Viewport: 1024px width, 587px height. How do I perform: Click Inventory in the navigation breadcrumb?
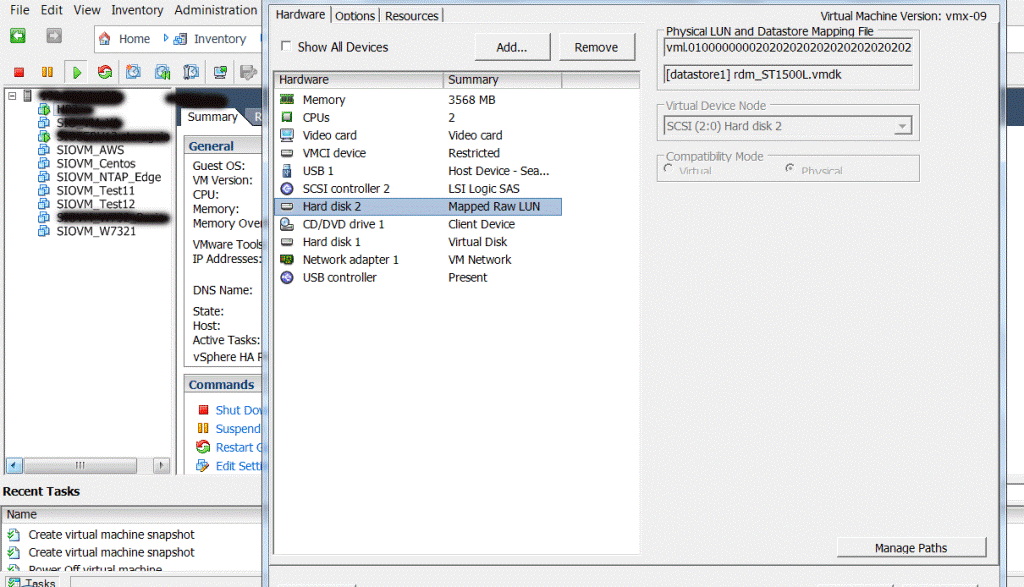(219, 39)
